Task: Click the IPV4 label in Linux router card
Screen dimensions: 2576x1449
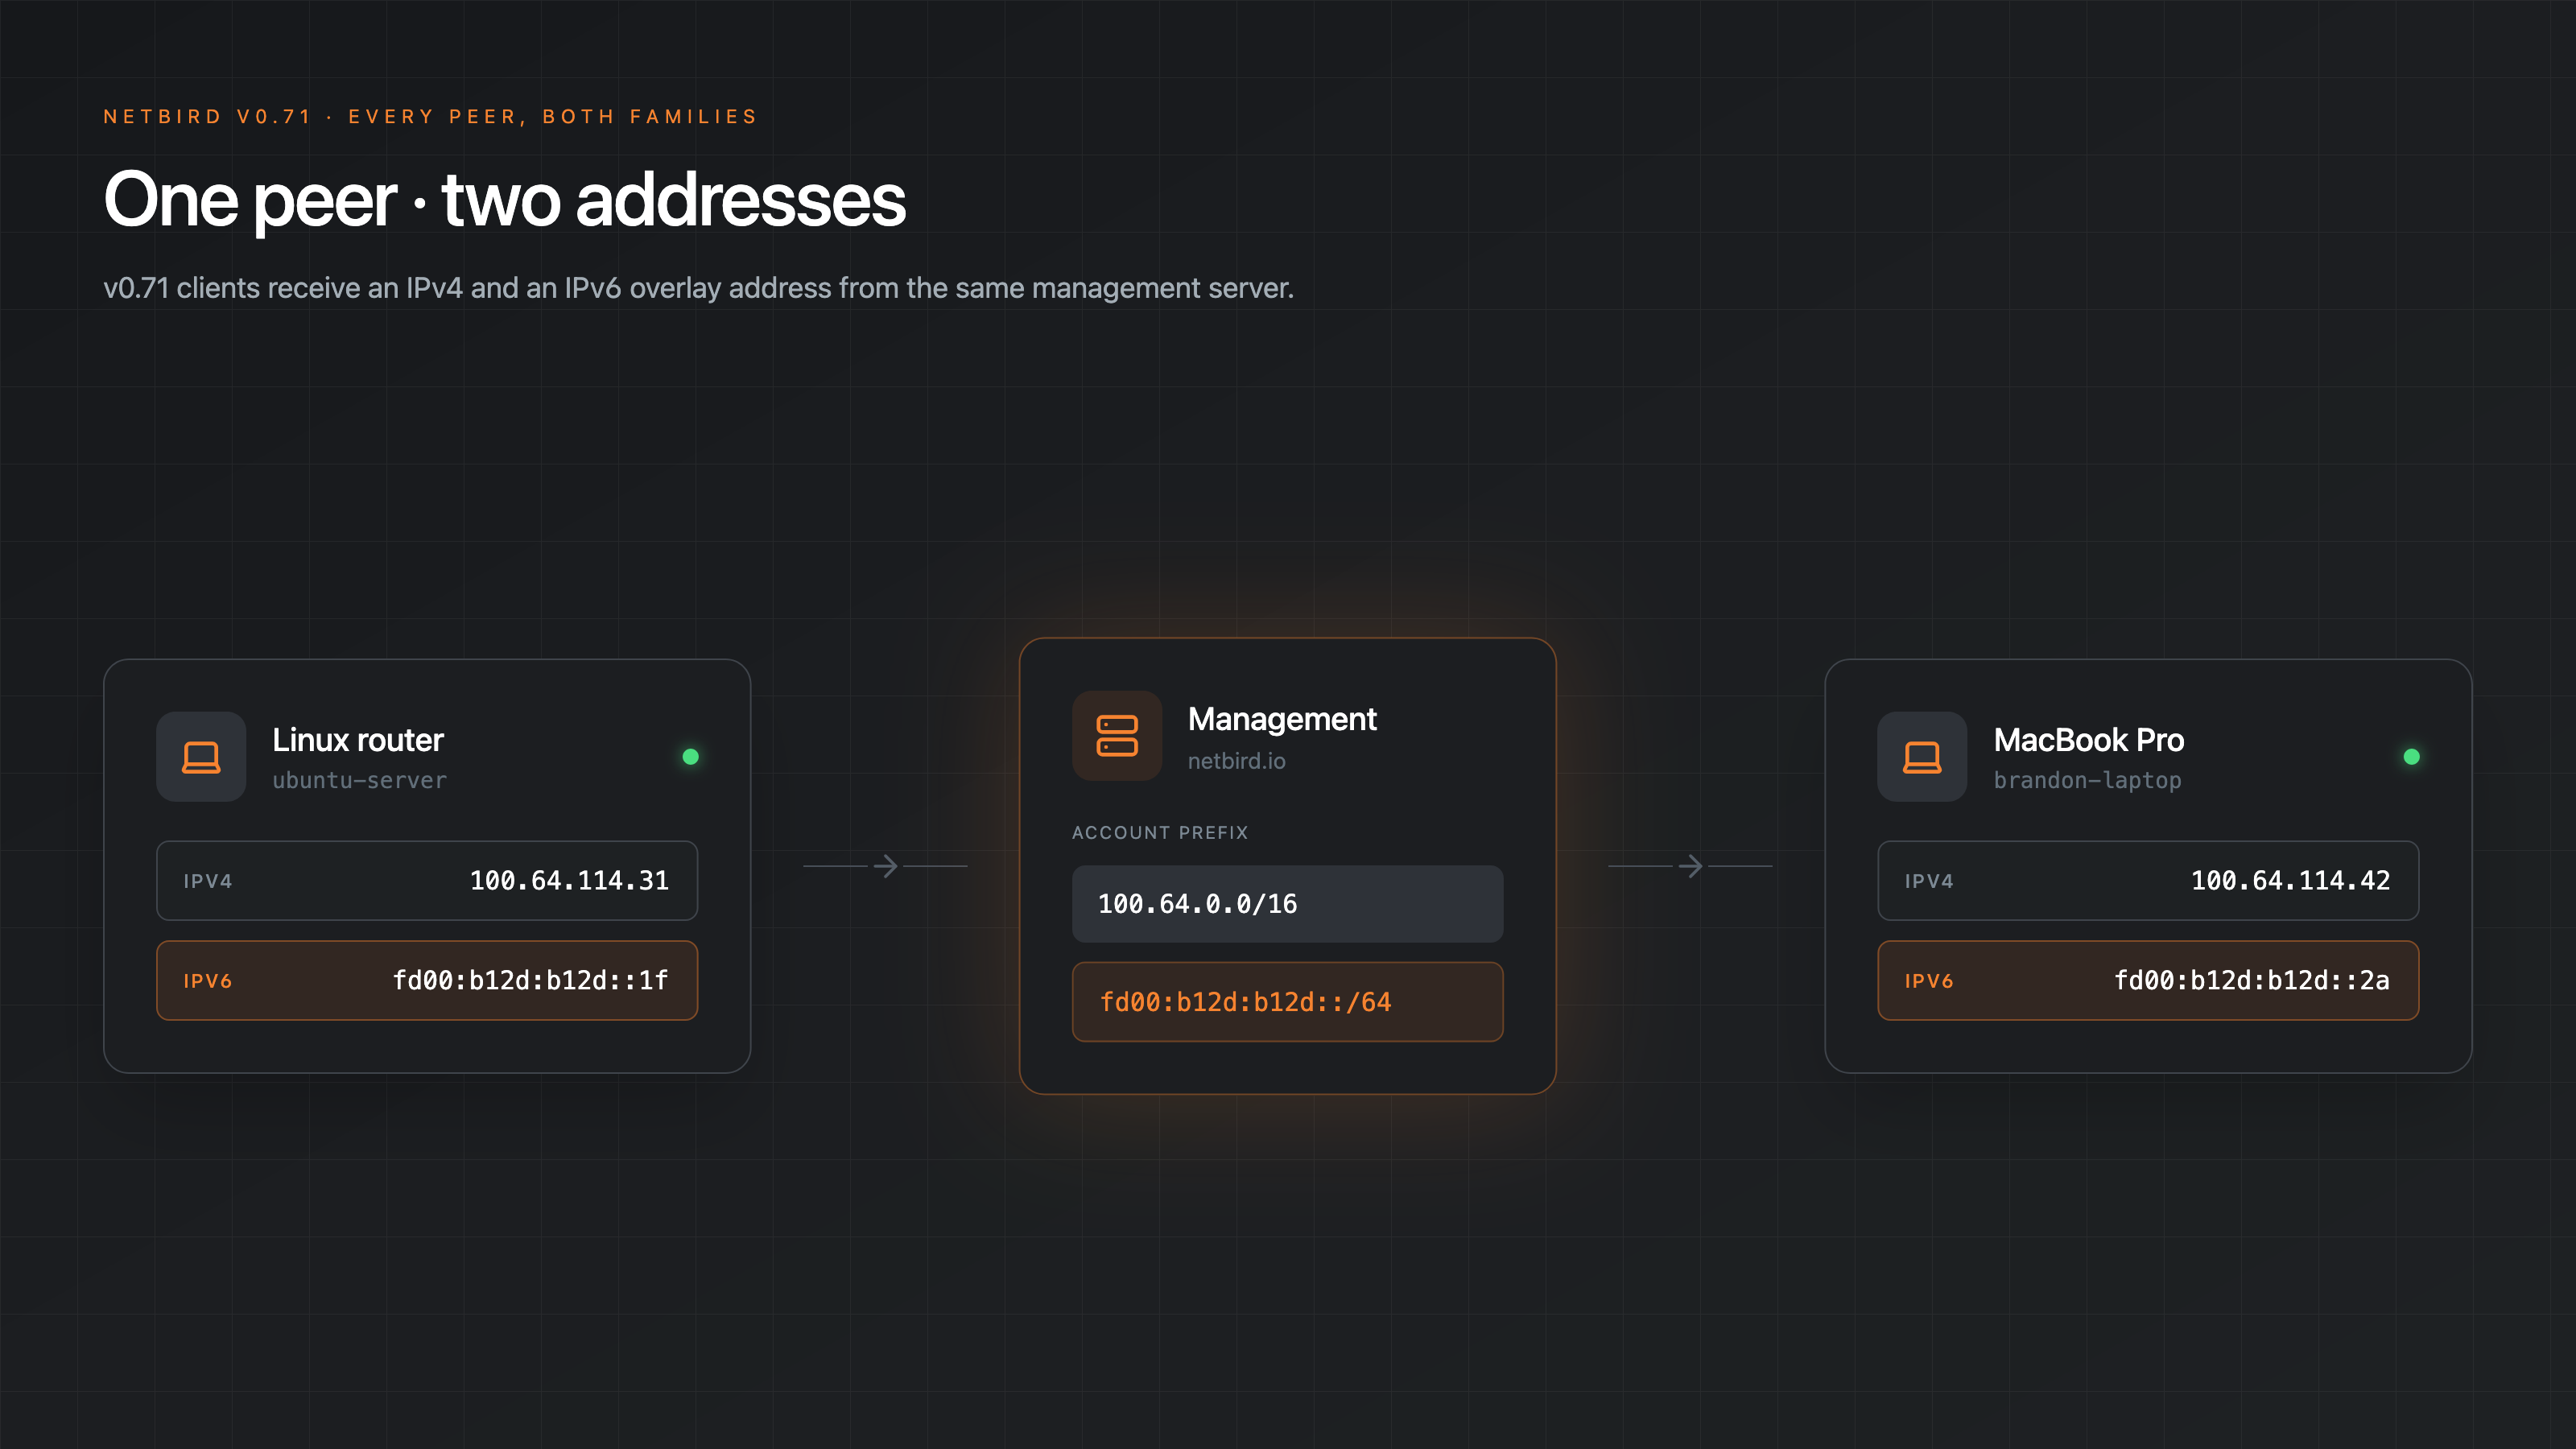Action: 208,881
